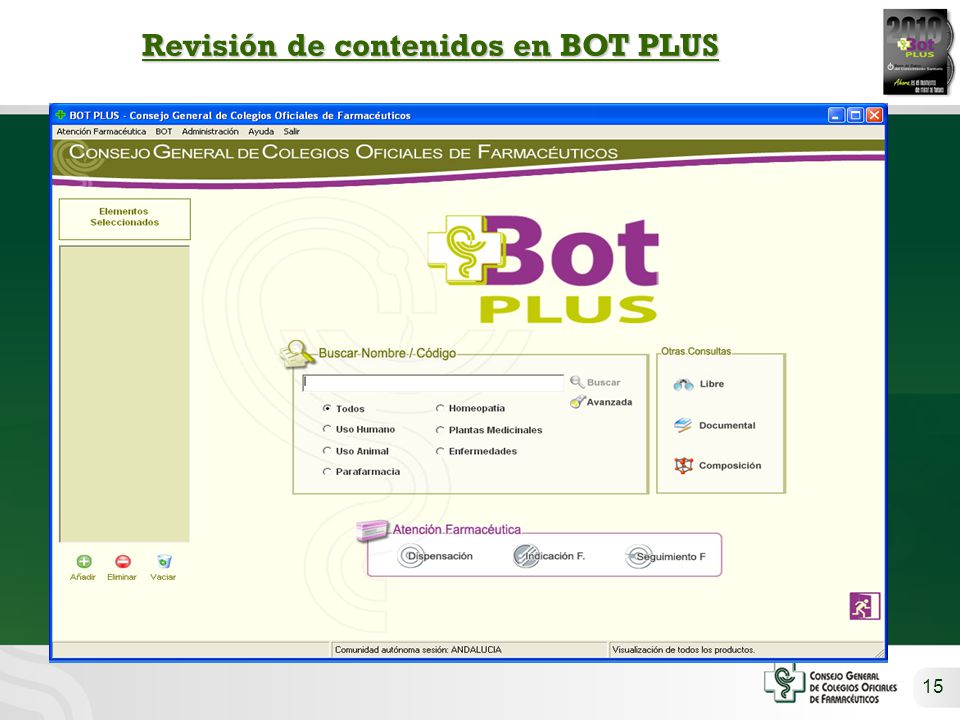960x720 pixels.
Task: Close the BOT PLUS window
Action: point(874,115)
